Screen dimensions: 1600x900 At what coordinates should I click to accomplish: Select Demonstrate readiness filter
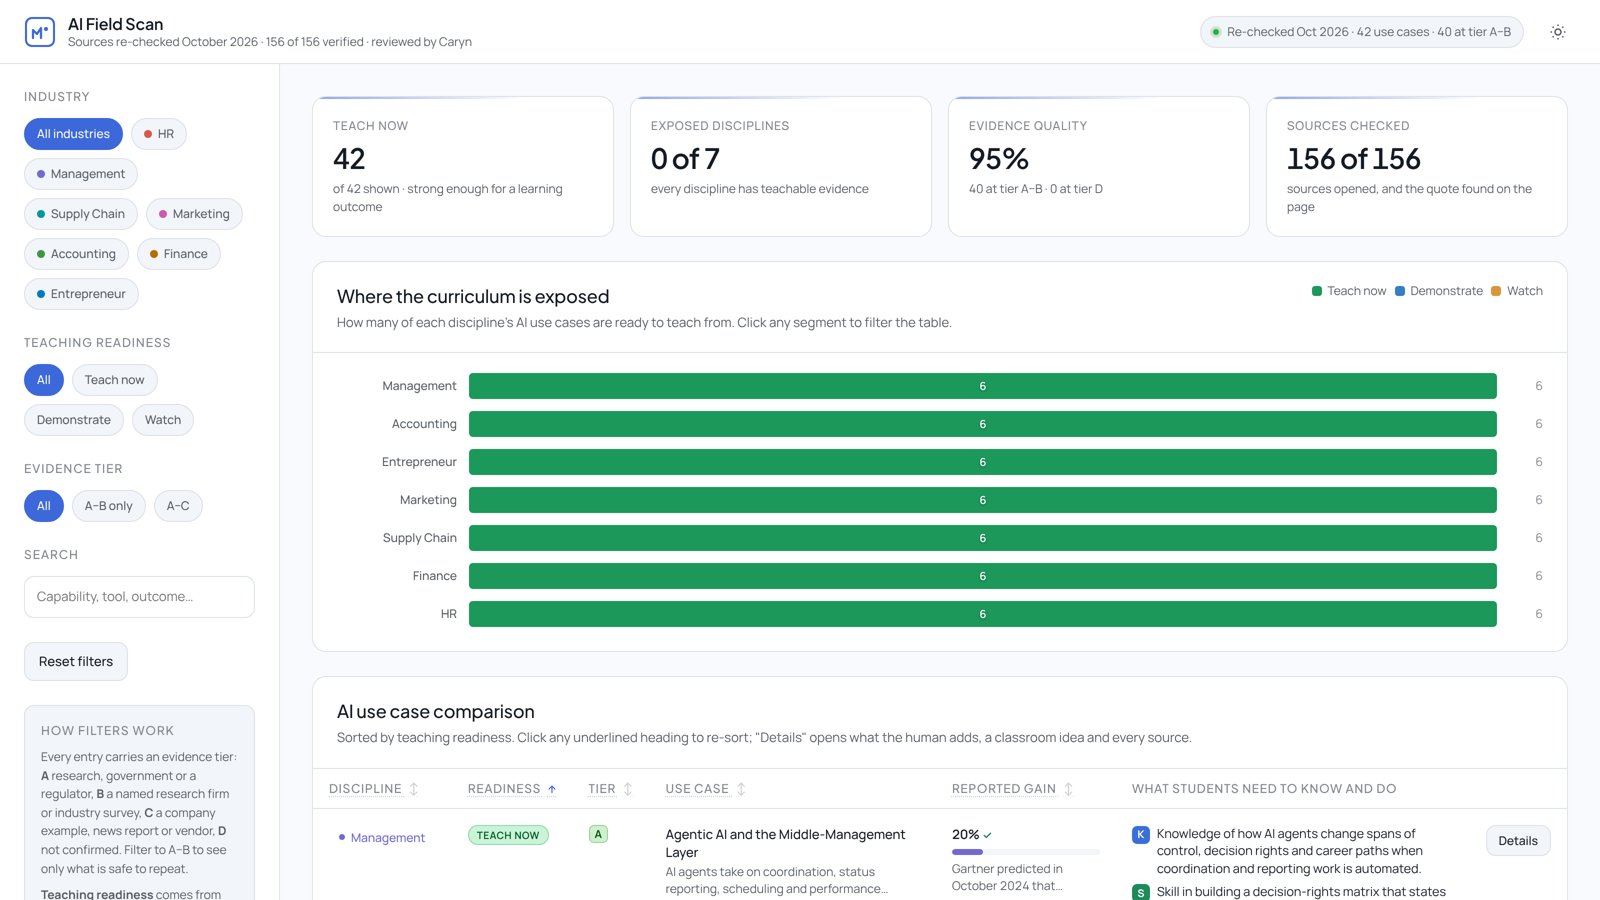coord(74,420)
